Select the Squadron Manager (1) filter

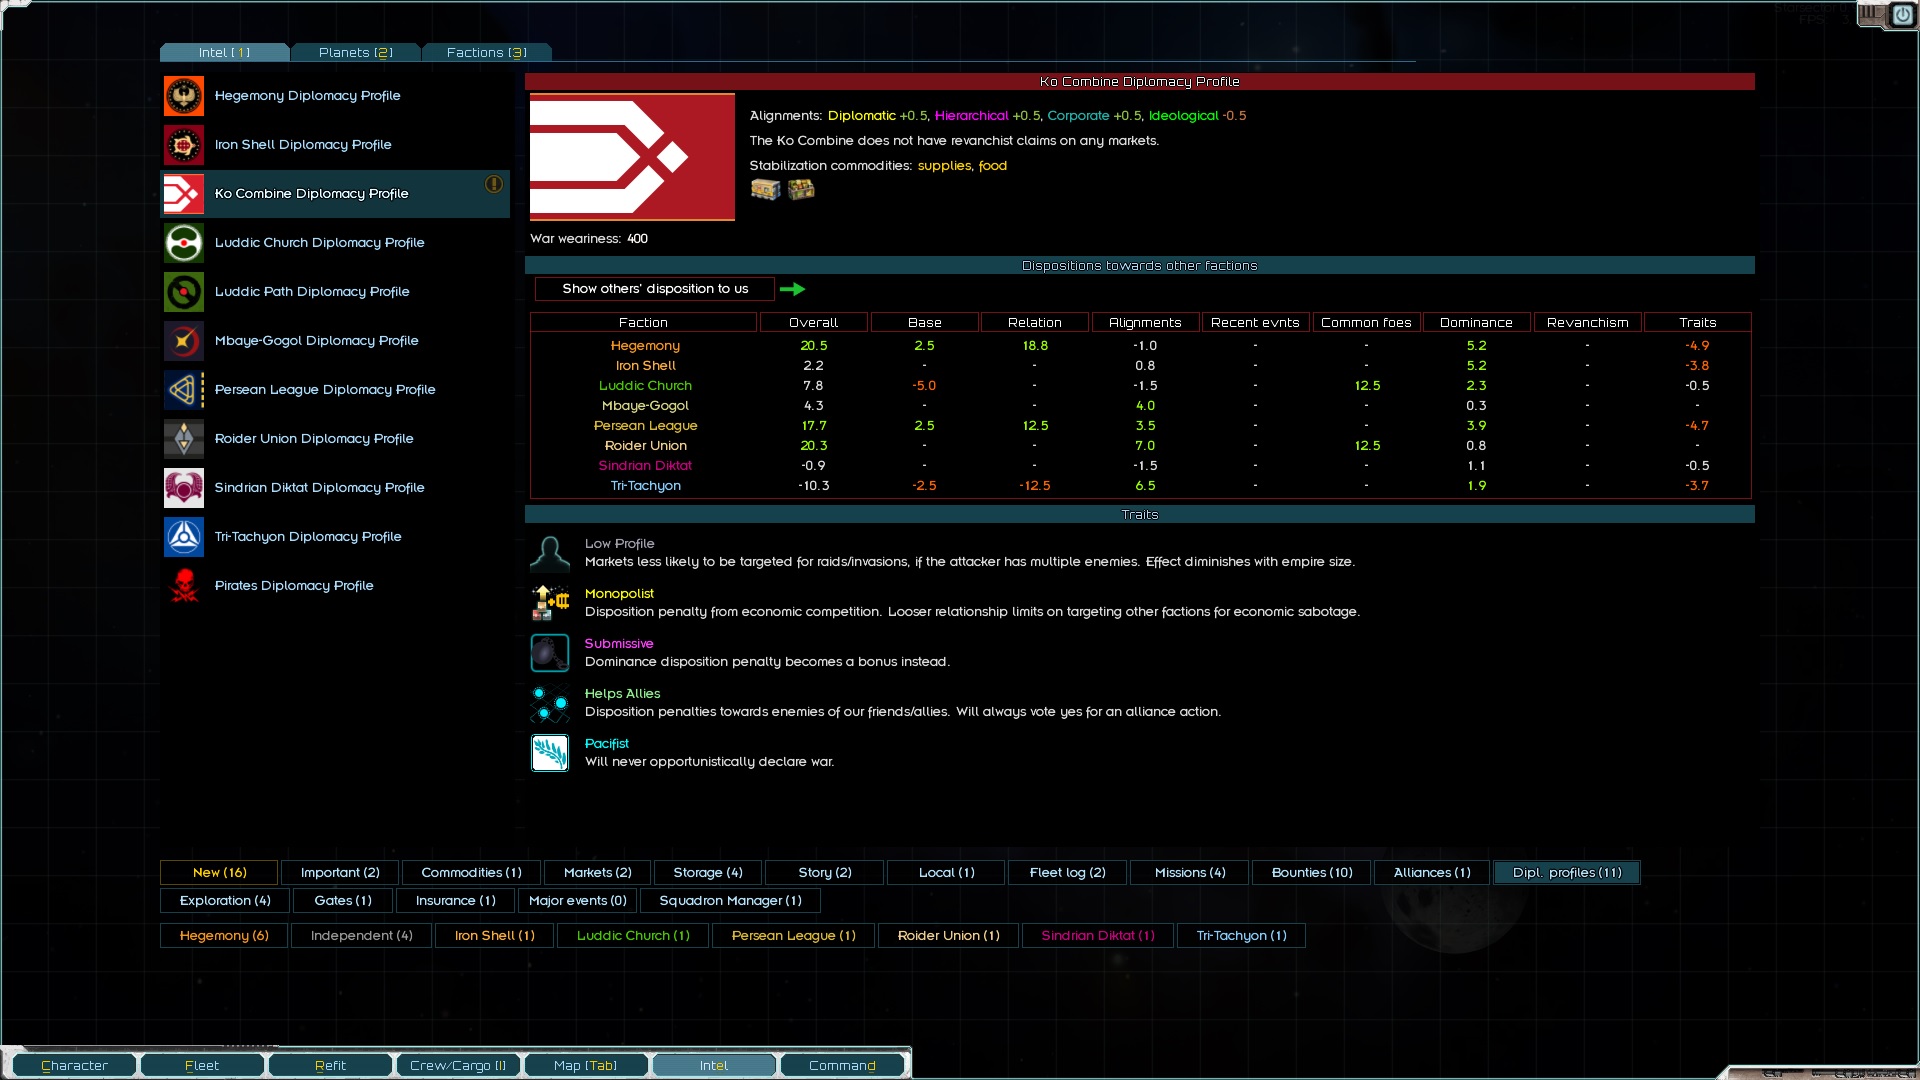tap(730, 901)
